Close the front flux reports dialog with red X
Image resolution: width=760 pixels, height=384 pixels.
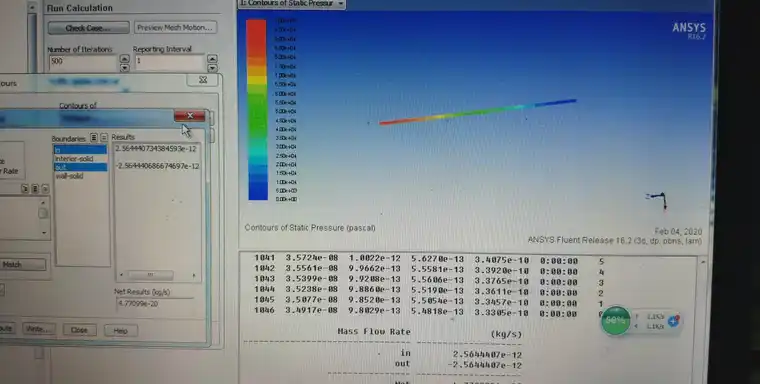pyautogui.click(x=190, y=115)
